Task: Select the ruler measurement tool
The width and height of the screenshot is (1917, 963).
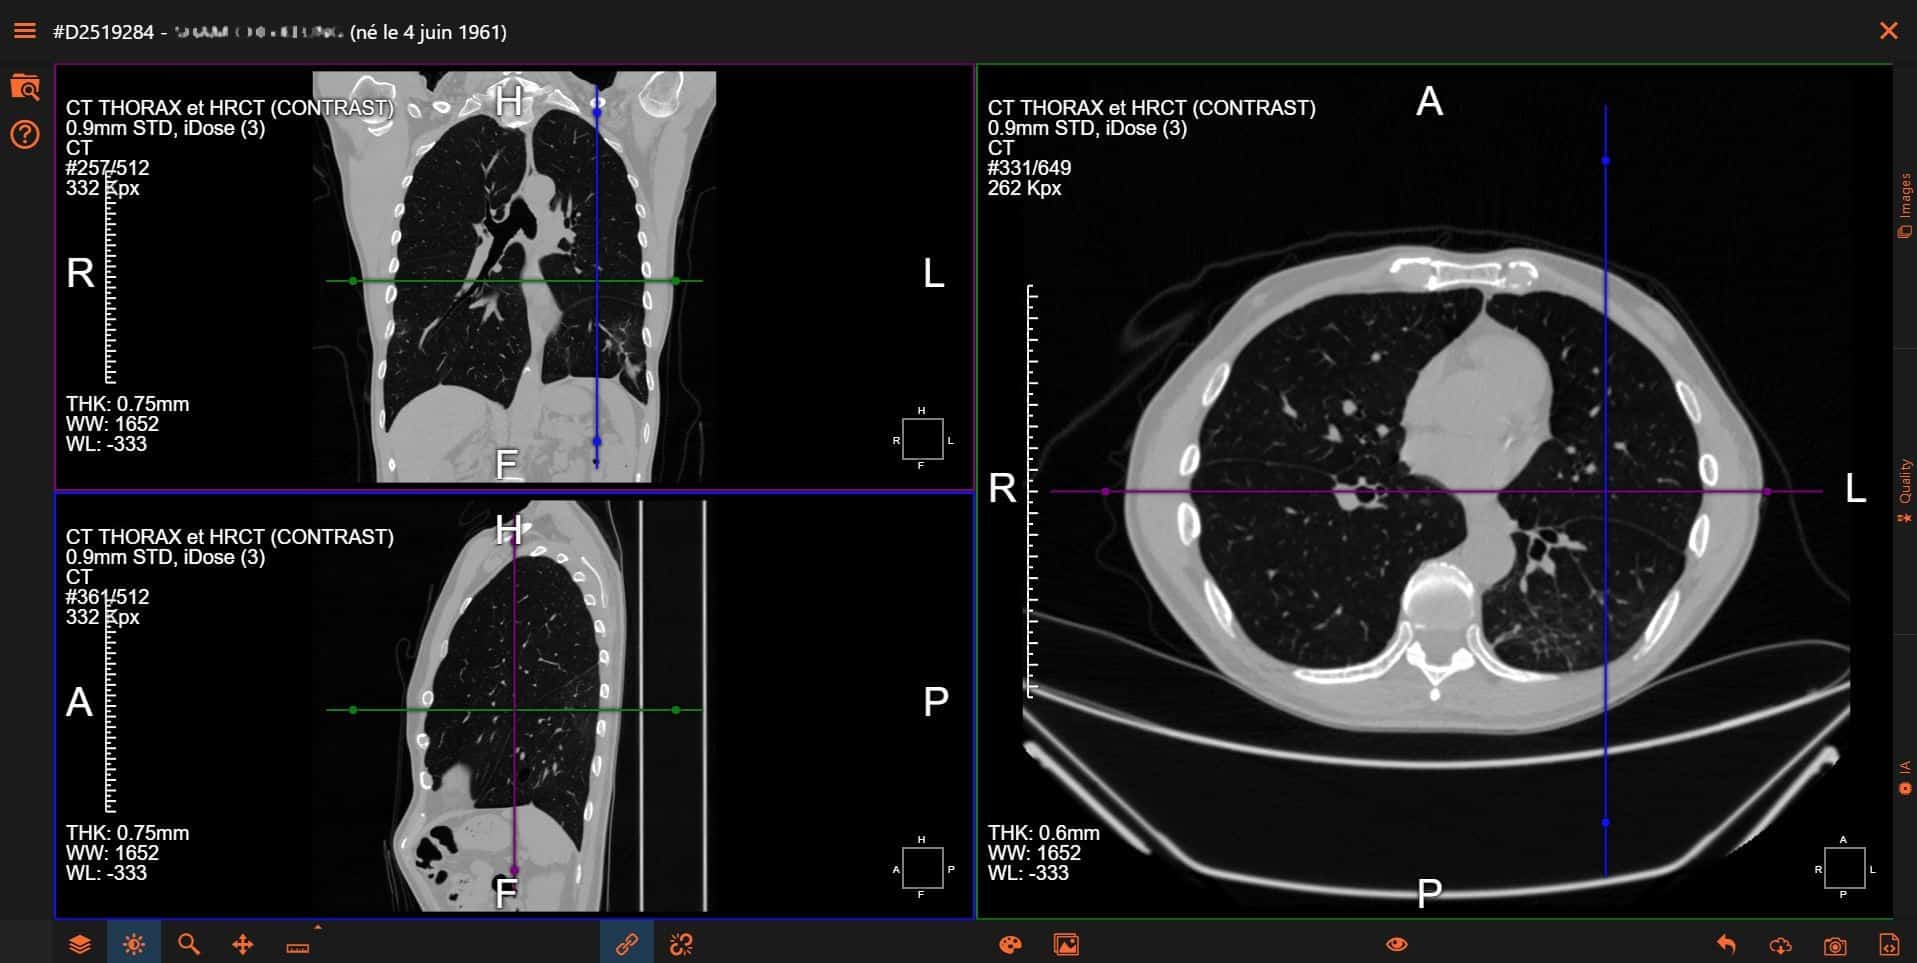Action: click(x=297, y=947)
